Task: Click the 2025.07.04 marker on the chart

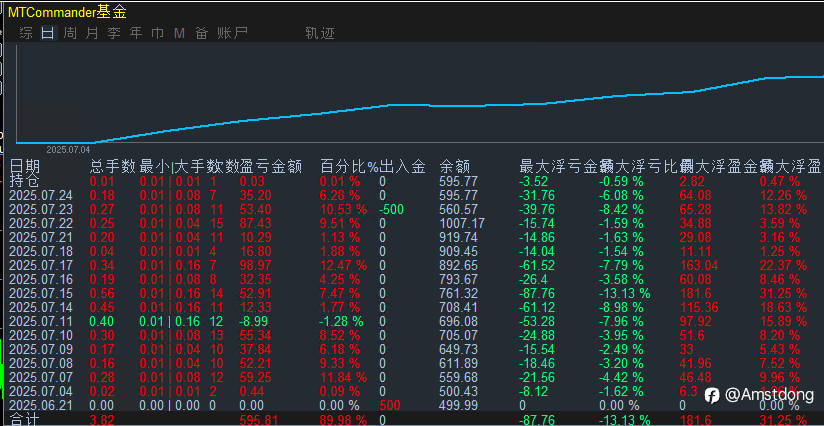Action: point(68,150)
